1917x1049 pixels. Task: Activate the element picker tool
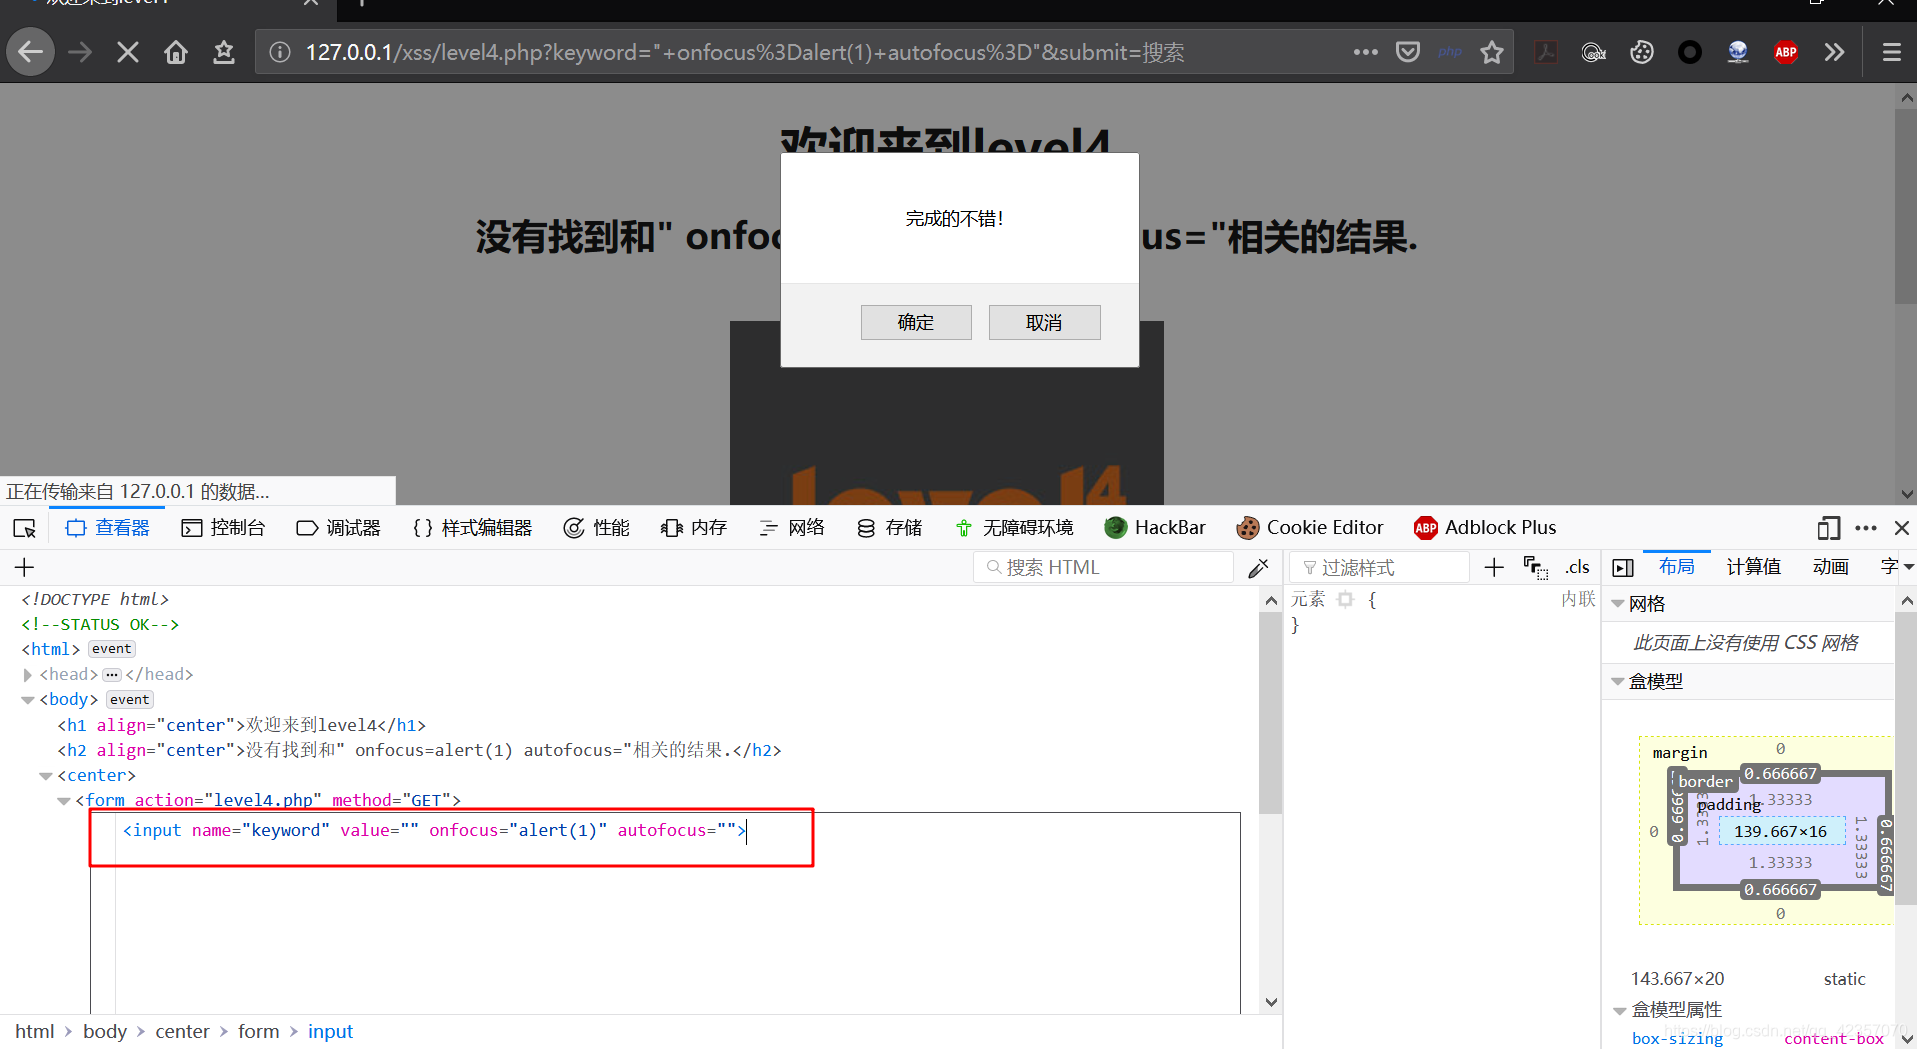25,528
